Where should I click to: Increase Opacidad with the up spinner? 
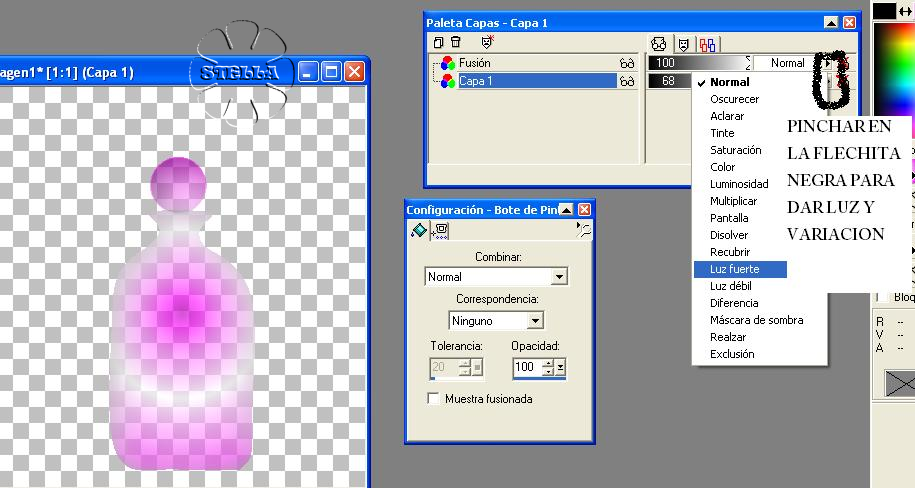(548, 363)
